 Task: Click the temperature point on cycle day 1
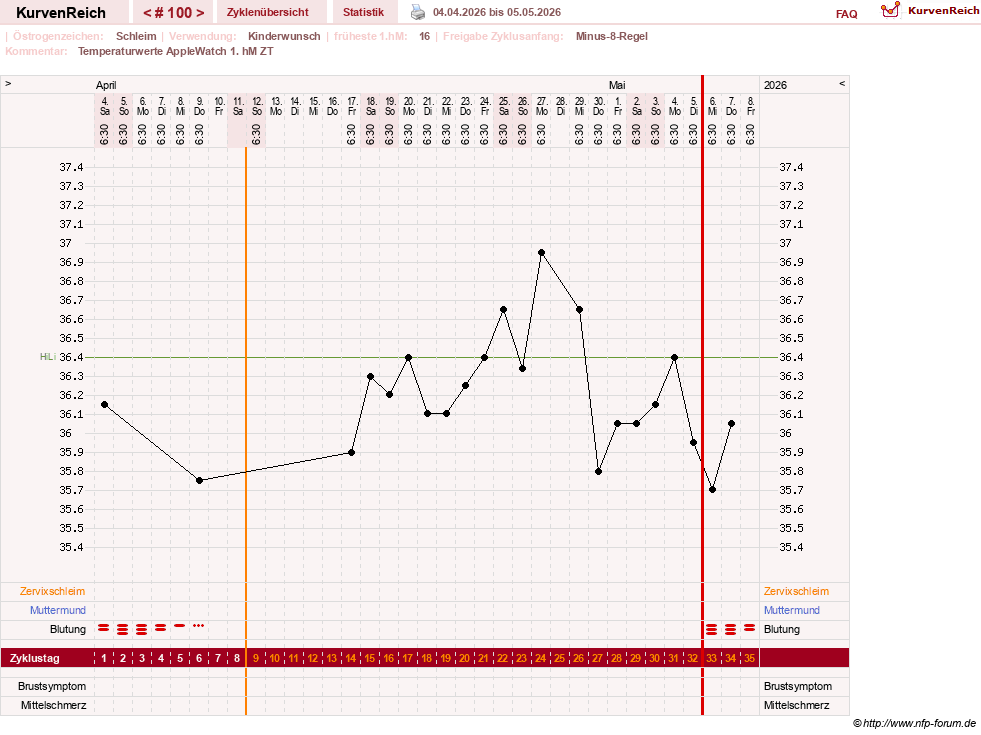pyautogui.click(x=104, y=405)
